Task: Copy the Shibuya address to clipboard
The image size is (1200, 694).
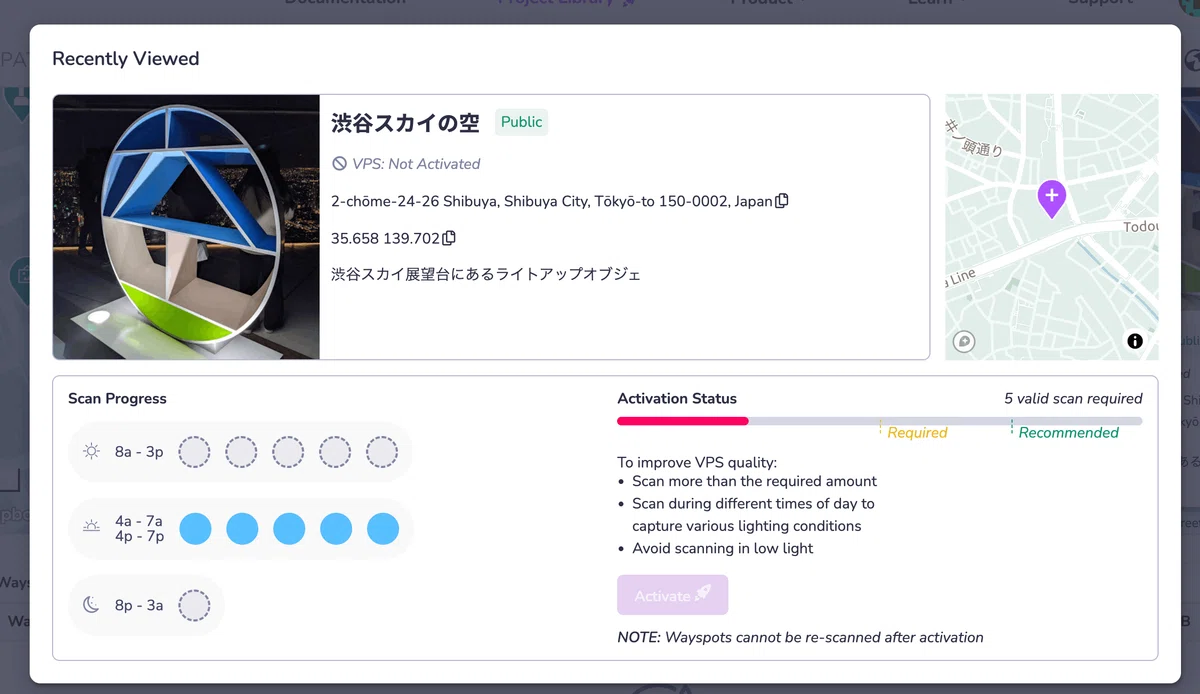Action: [x=782, y=201]
